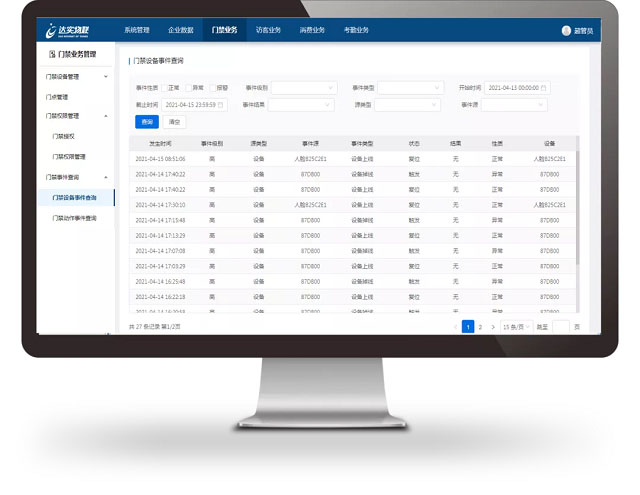640x495 pixels.
Task: Switch to the 访客业务 top menu
Action: pos(268,30)
